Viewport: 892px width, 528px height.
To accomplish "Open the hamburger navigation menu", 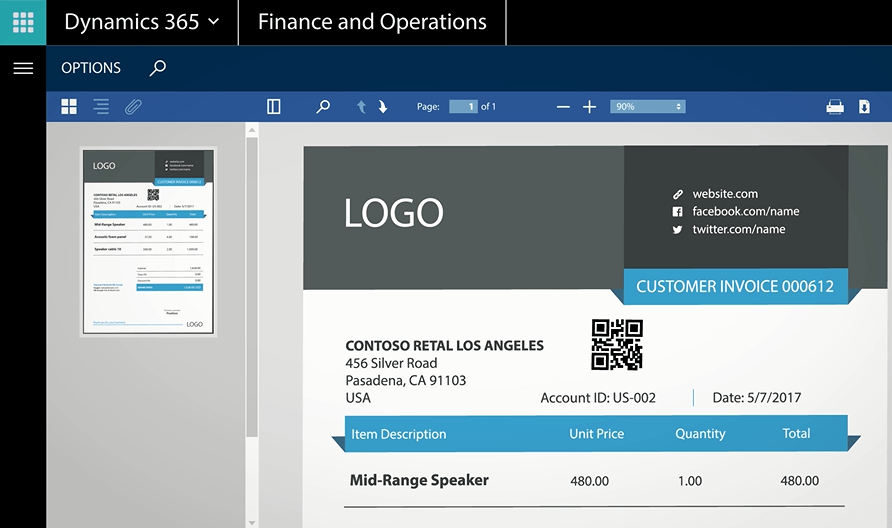I will tap(22, 68).
